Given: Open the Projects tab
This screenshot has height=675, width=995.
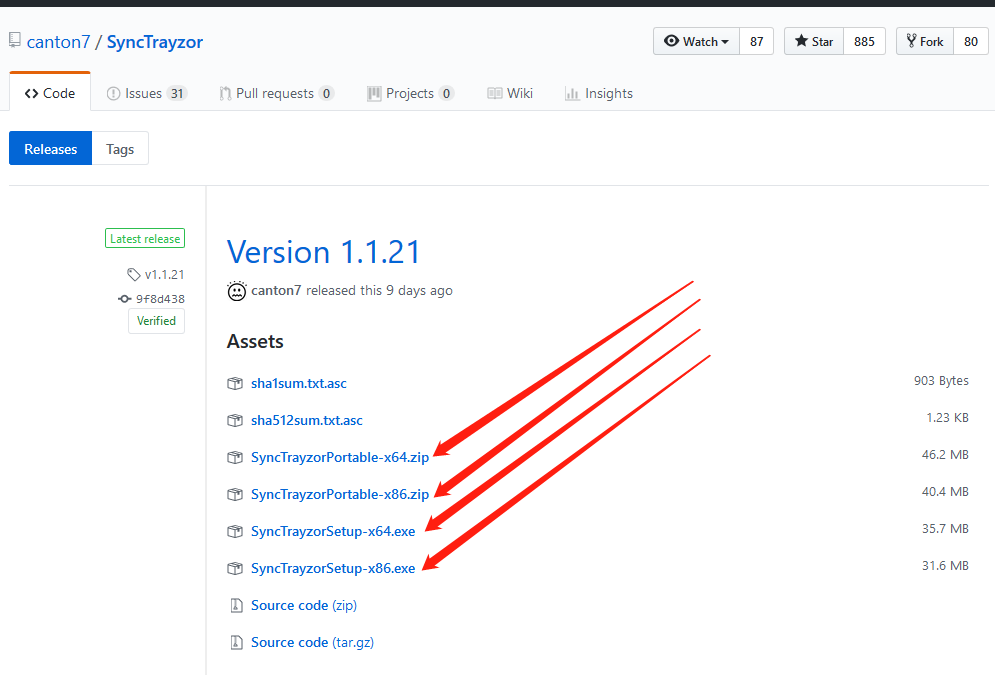Looking at the screenshot, I should 411,93.
